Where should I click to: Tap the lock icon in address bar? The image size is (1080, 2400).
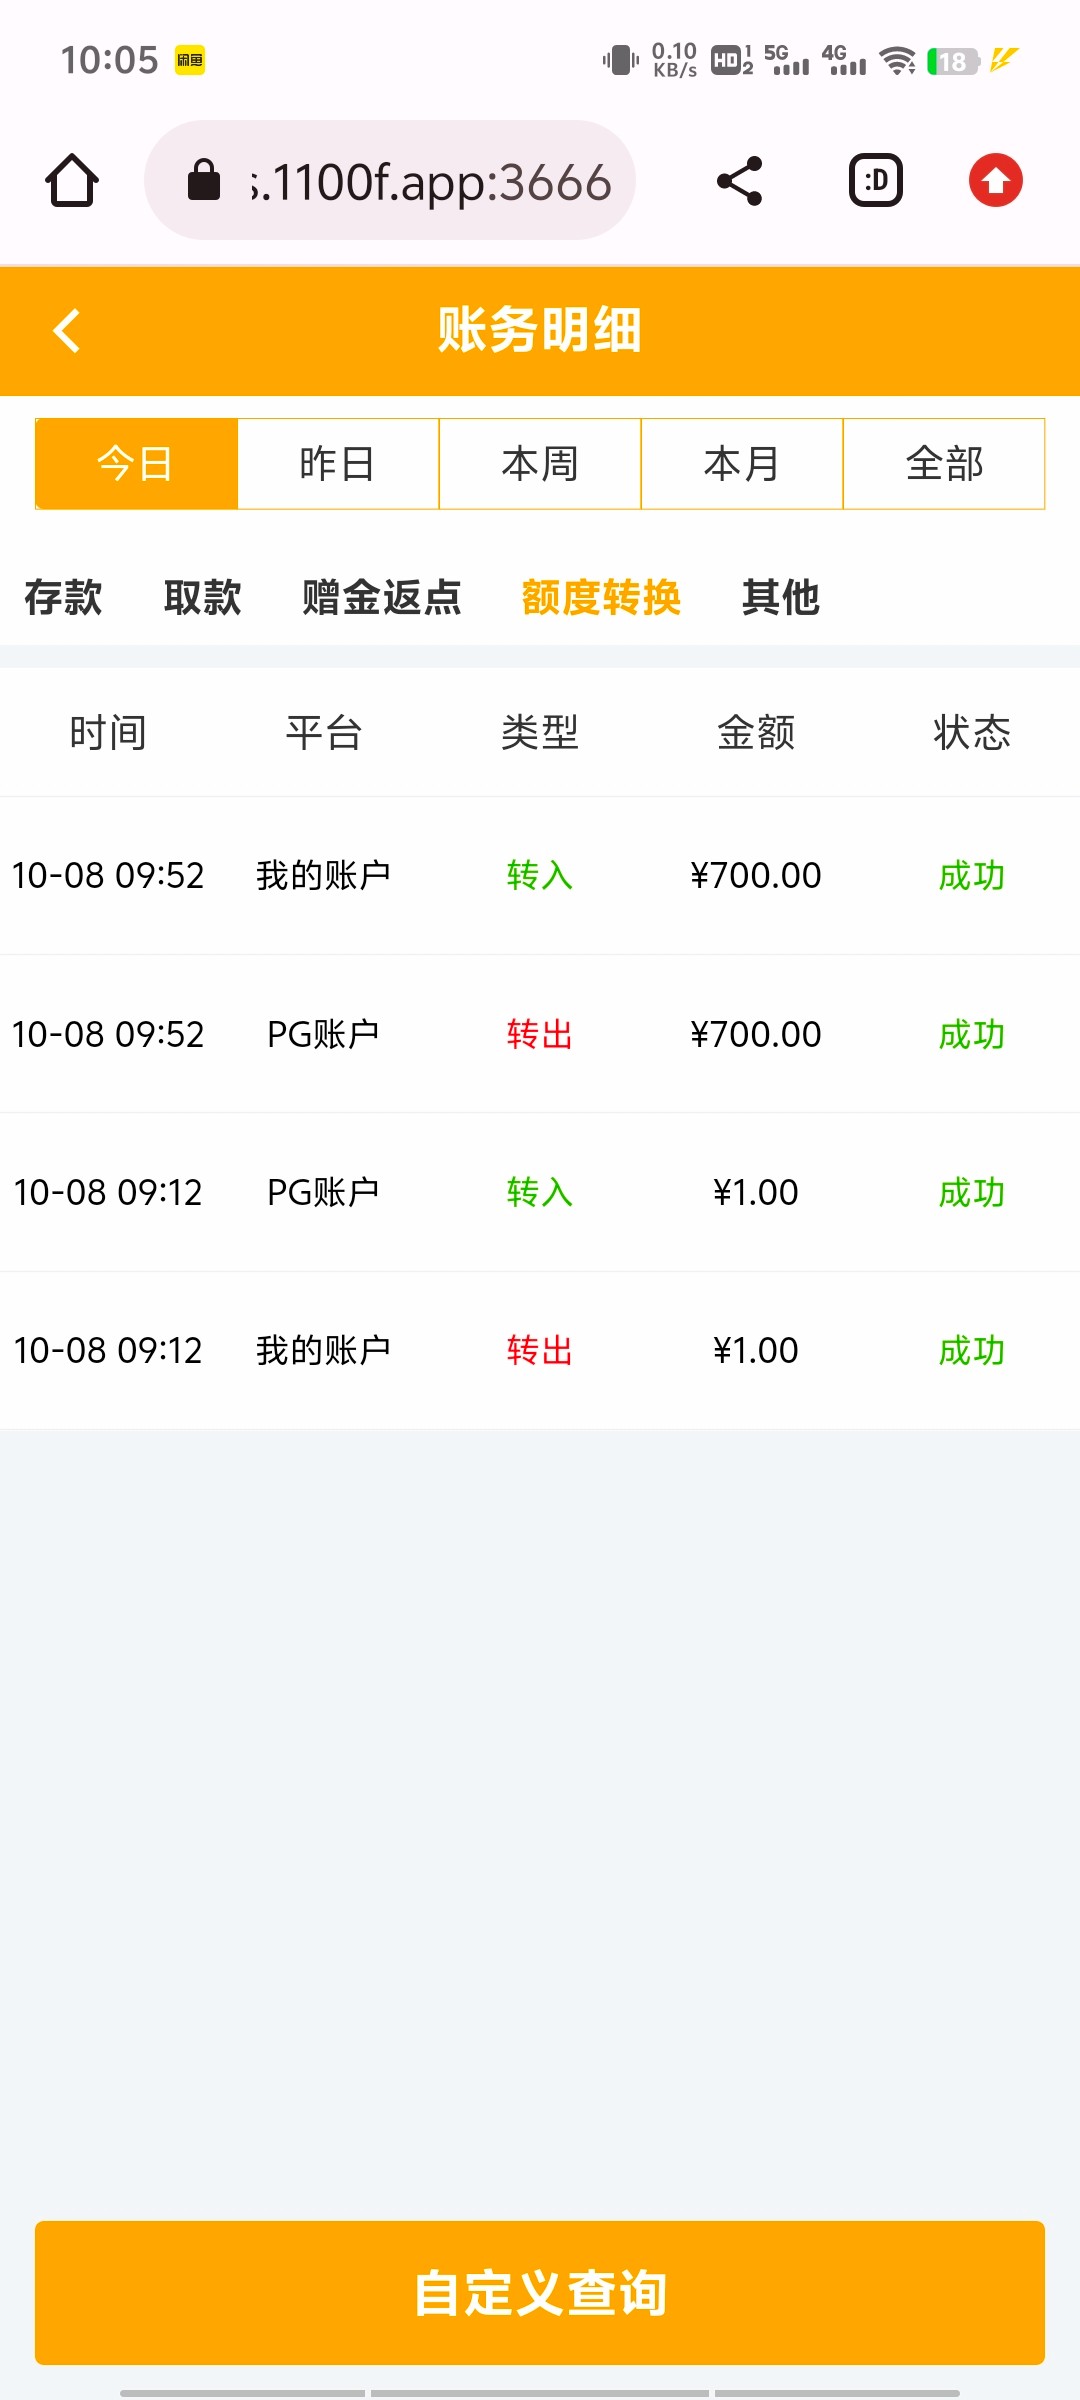point(204,181)
